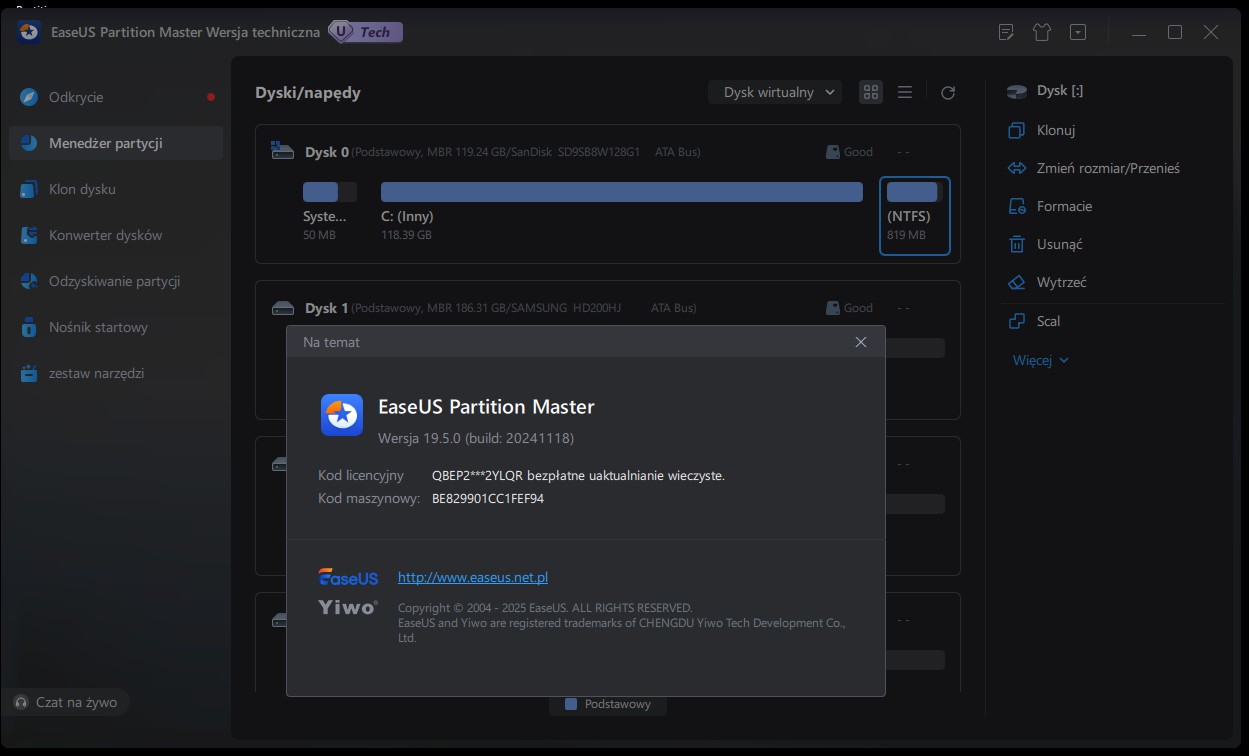This screenshot has width=1249, height=756.
Task: Open the Odkrycie sidebar section
Action: (116, 97)
